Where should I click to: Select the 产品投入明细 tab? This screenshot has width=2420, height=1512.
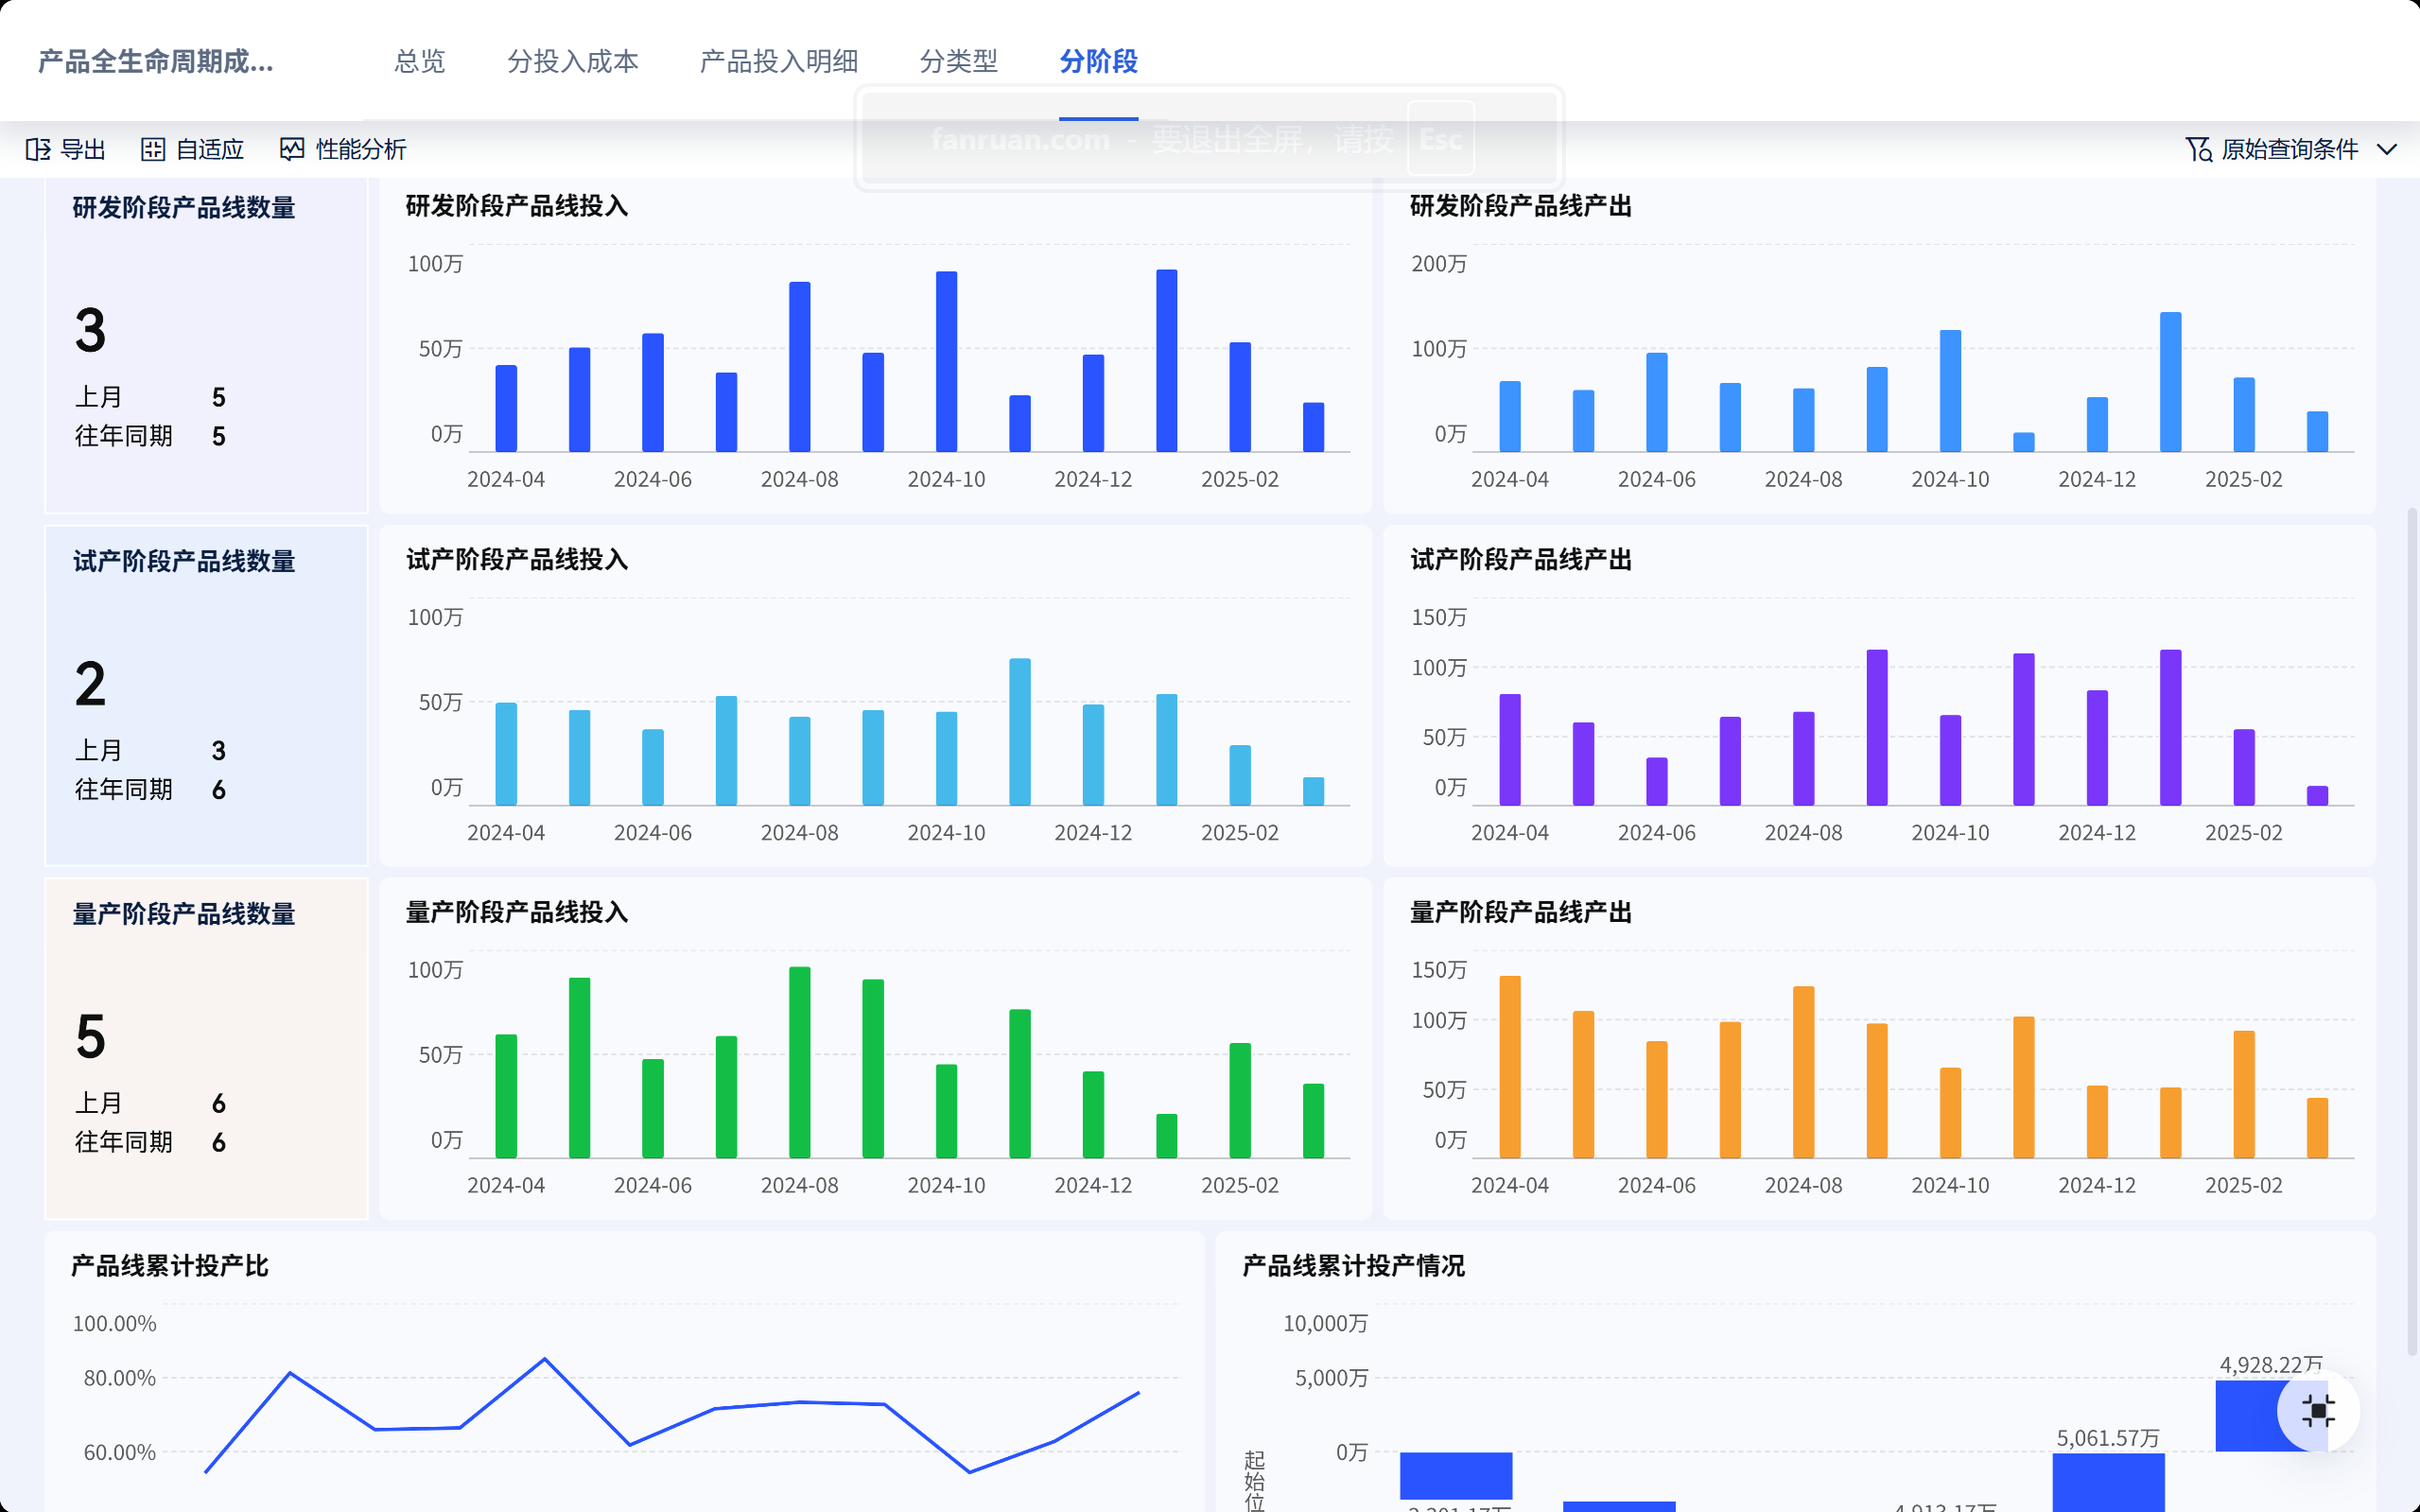pyautogui.click(x=779, y=62)
